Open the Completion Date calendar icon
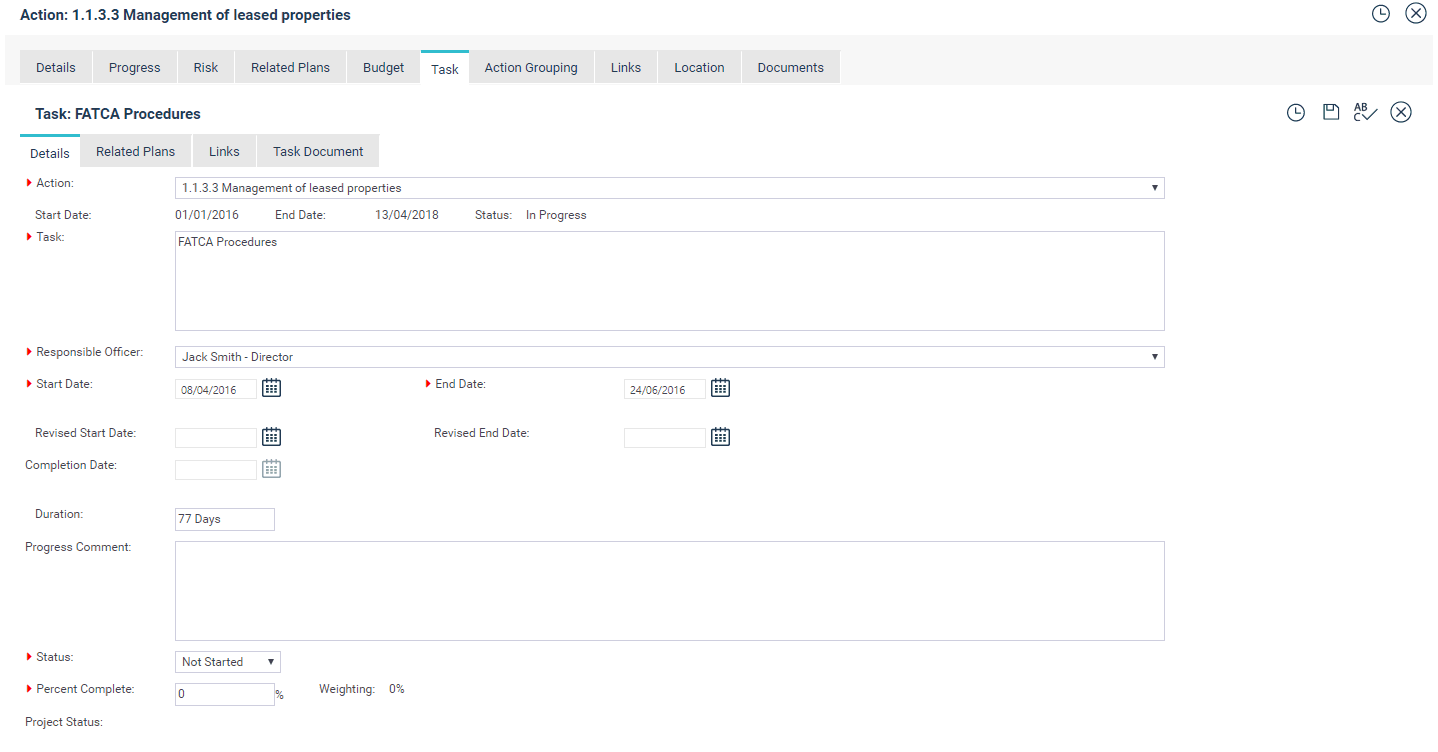 [x=271, y=468]
